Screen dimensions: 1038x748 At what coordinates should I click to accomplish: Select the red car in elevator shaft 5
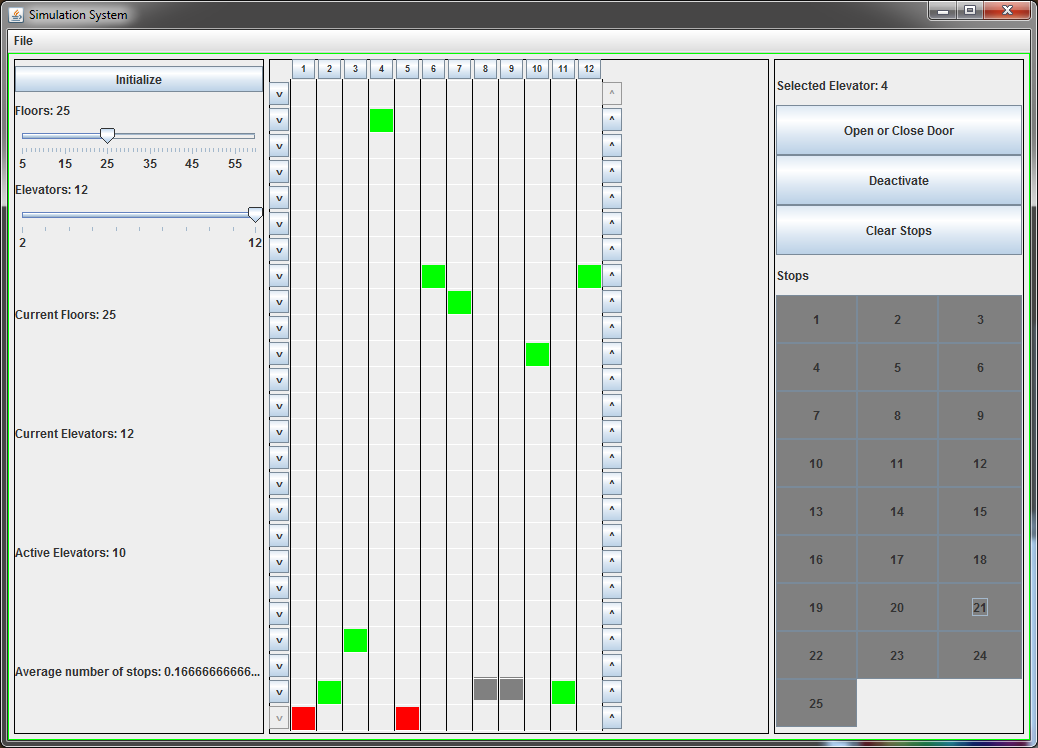pos(407,718)
